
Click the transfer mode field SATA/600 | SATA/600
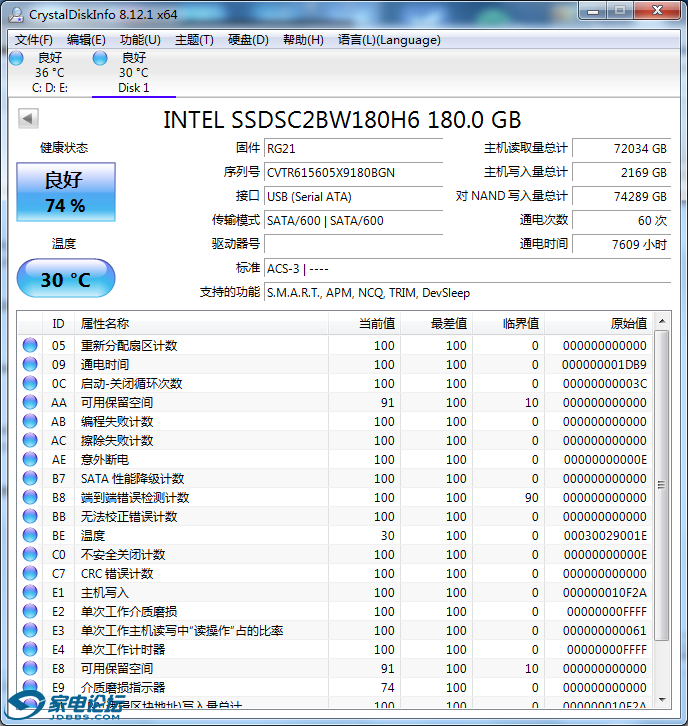point(353,221)
